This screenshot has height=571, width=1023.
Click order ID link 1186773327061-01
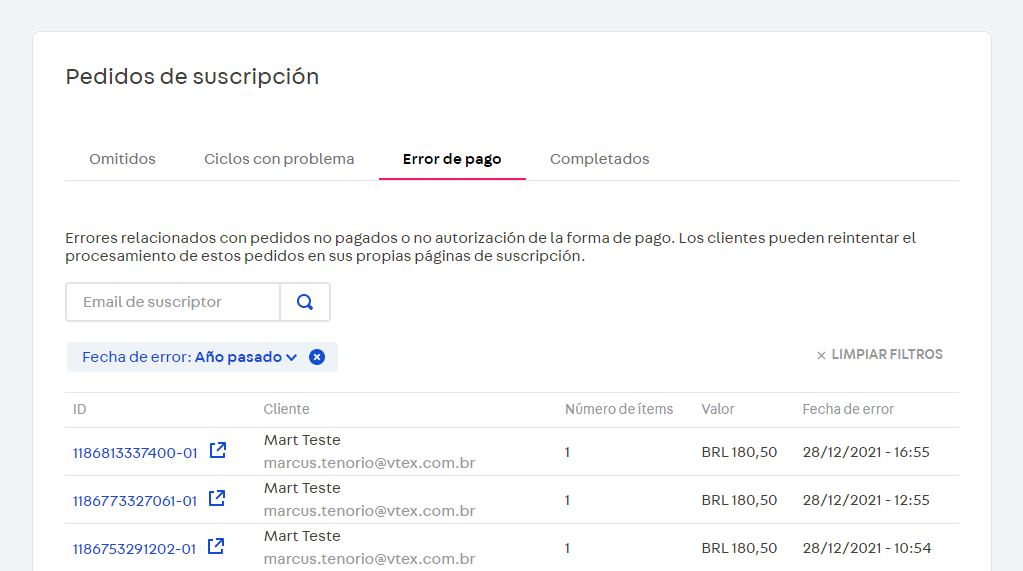(x=135, y=501)
